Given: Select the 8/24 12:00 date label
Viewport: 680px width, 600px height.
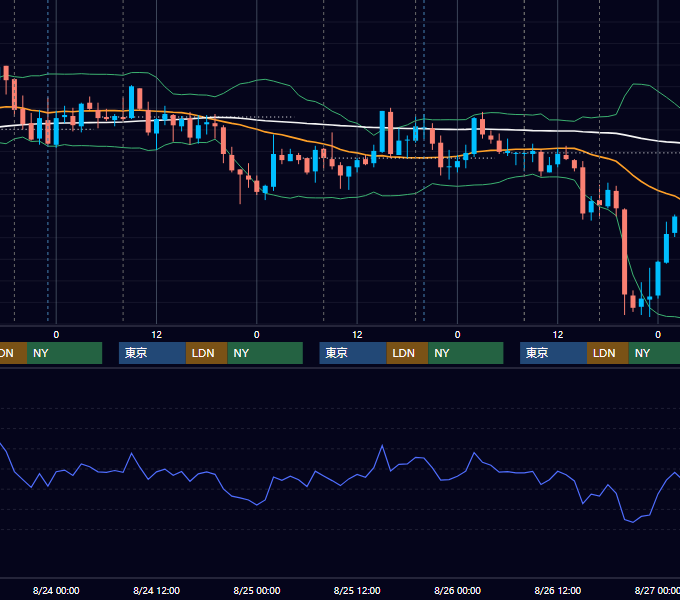Looking at the screenshot, I should (156, 590).
